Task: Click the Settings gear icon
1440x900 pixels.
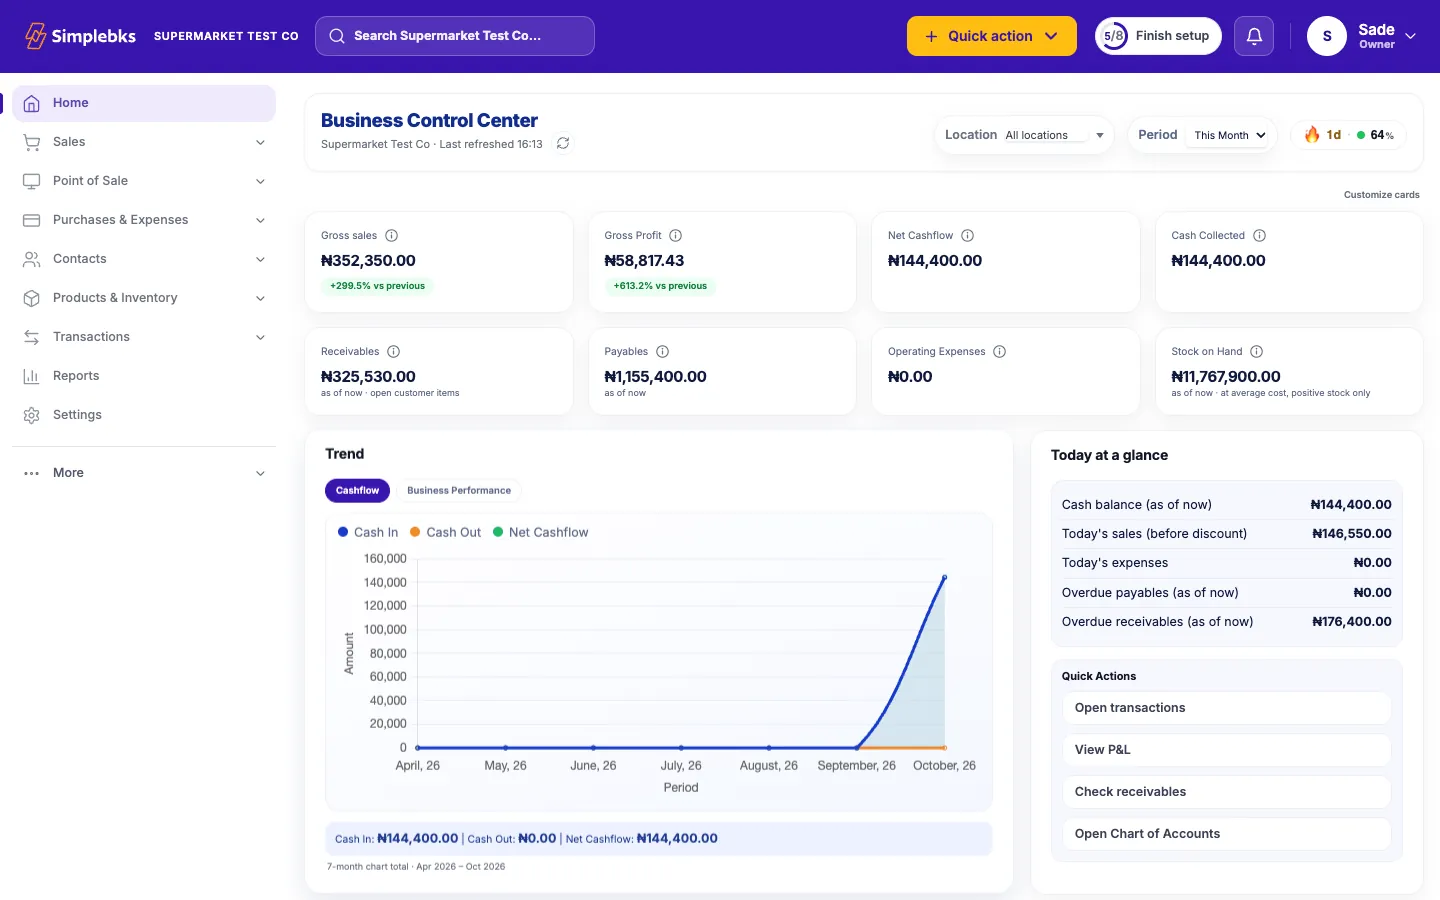Action: [32, 415]
